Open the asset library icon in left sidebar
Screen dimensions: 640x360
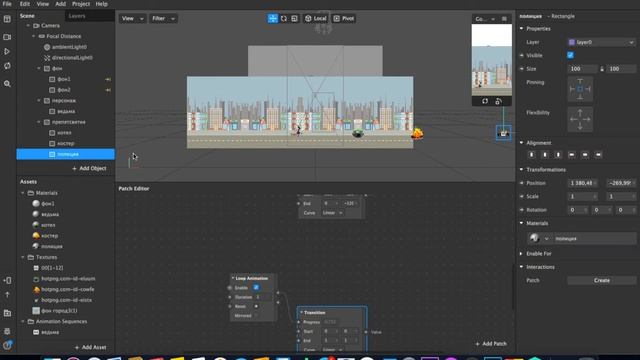(7, 313)
